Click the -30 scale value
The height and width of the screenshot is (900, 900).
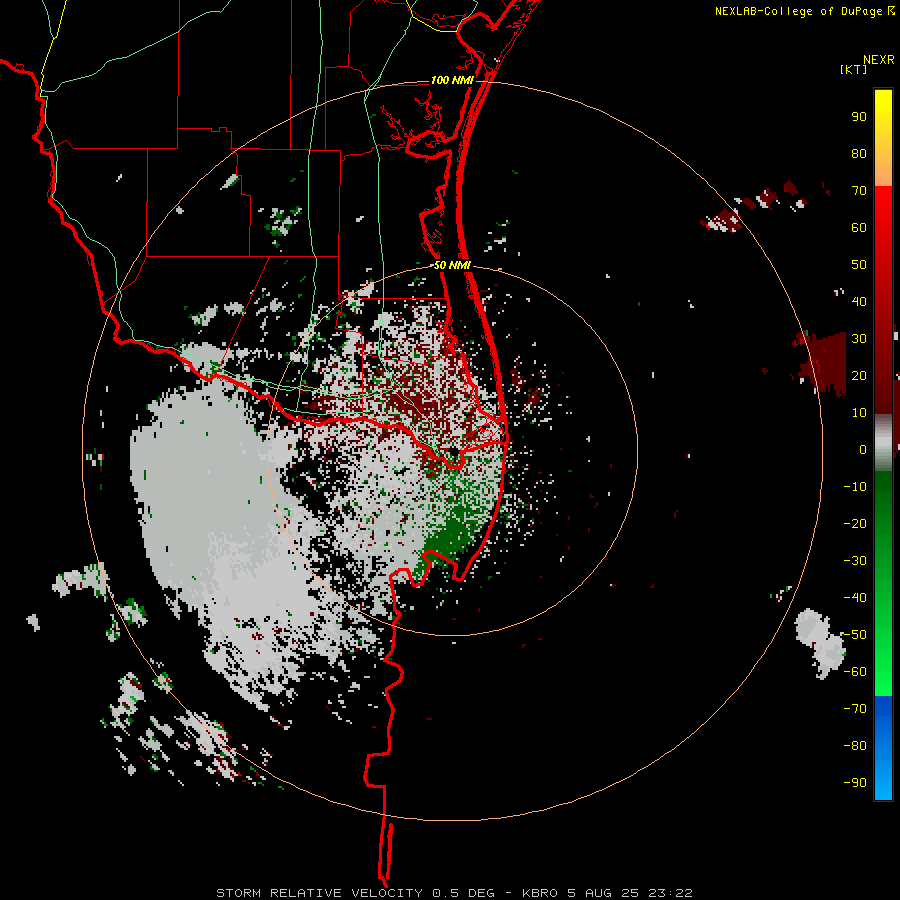click(855, 561)
